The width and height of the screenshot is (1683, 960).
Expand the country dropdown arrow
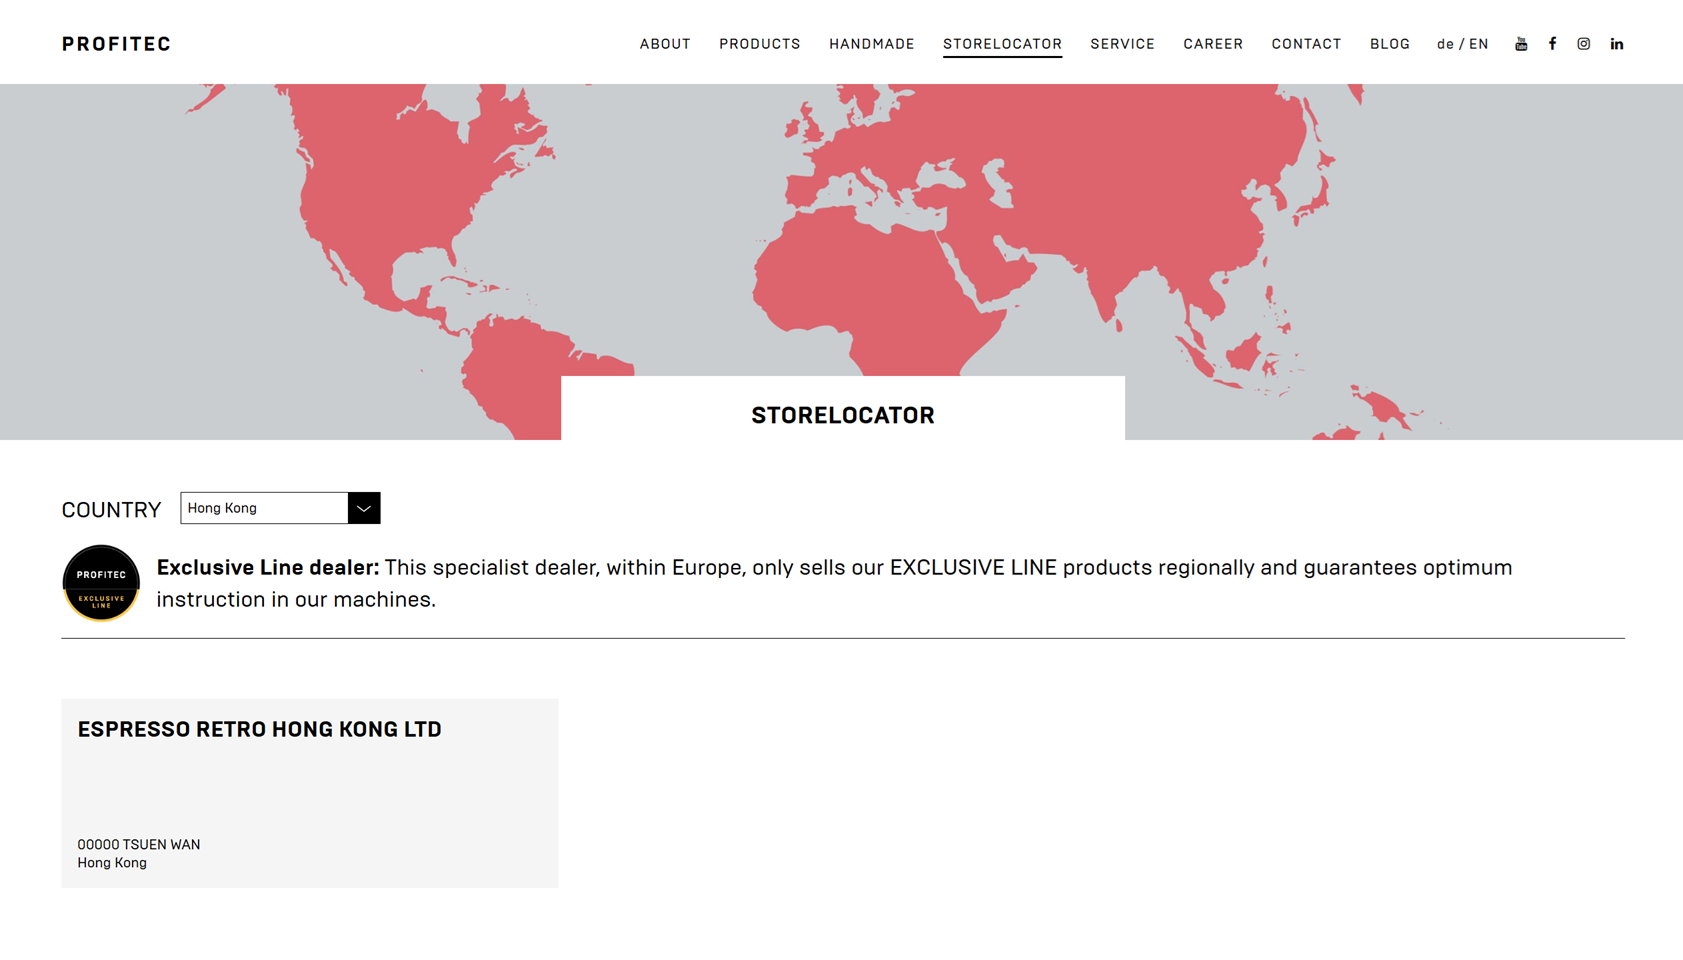coord(364,508)
